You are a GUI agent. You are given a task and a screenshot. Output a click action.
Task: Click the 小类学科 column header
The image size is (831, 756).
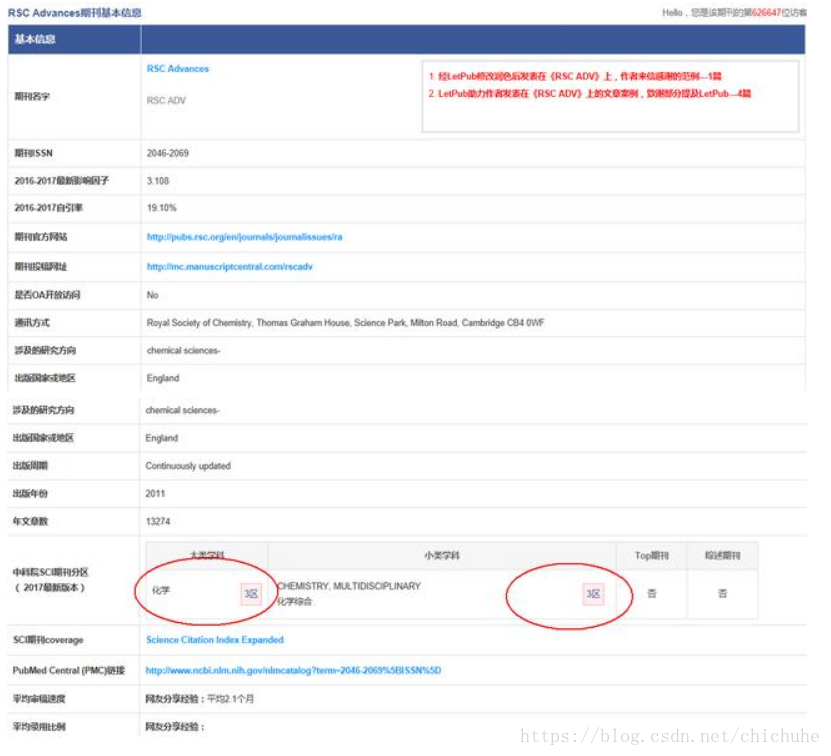click(x=442, y=556)
